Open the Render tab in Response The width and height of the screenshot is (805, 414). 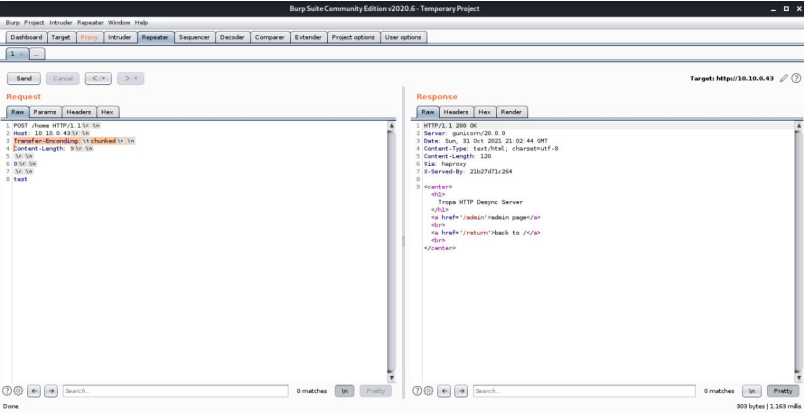[513, 111]
